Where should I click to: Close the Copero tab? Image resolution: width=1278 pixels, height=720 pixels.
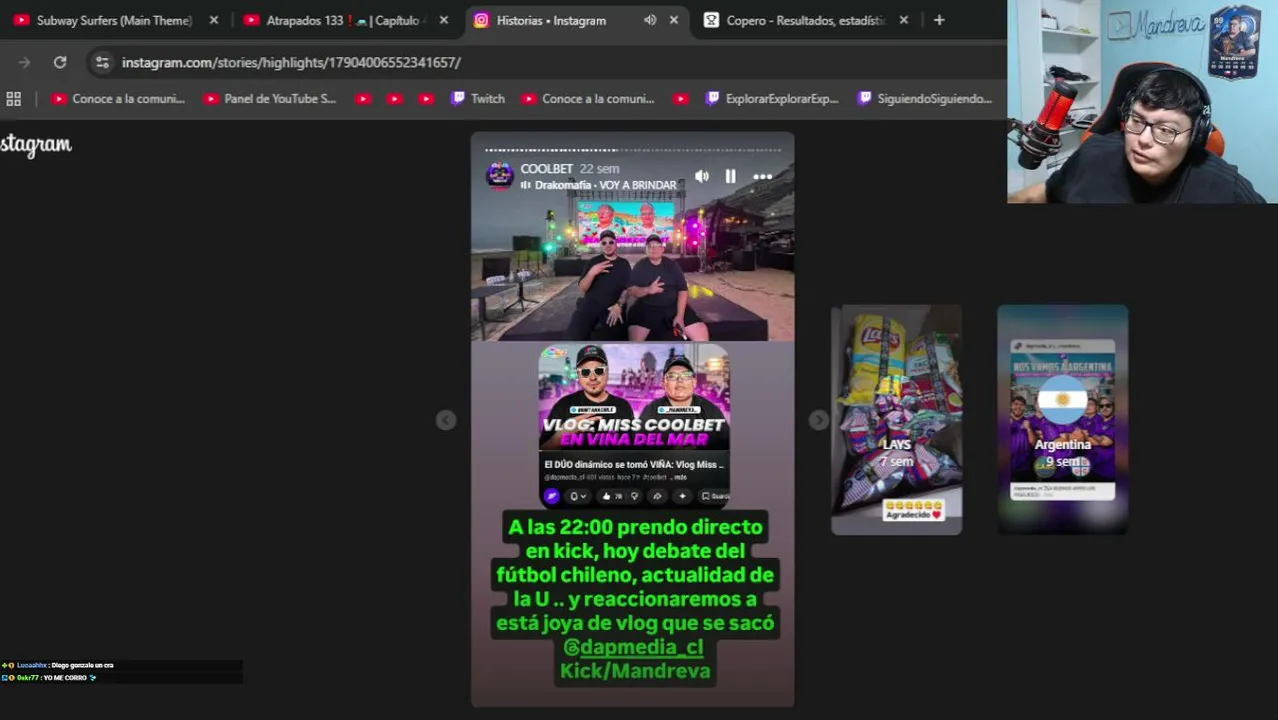904,20
